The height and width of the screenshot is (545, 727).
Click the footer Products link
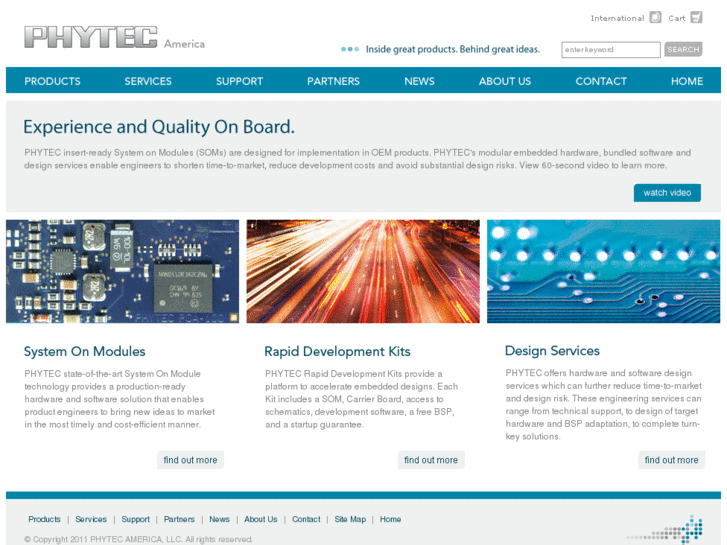[45, 519]
